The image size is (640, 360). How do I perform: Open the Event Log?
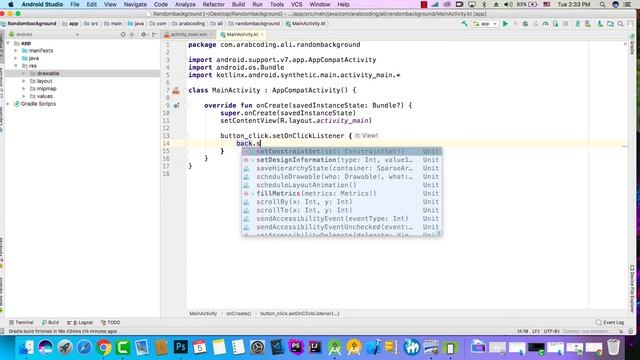click(610, 322)
